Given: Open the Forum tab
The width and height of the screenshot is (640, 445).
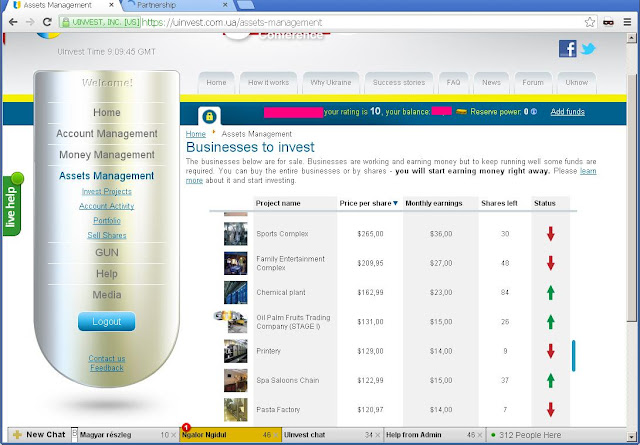Looking at the screenshot, I should point(533,82).
